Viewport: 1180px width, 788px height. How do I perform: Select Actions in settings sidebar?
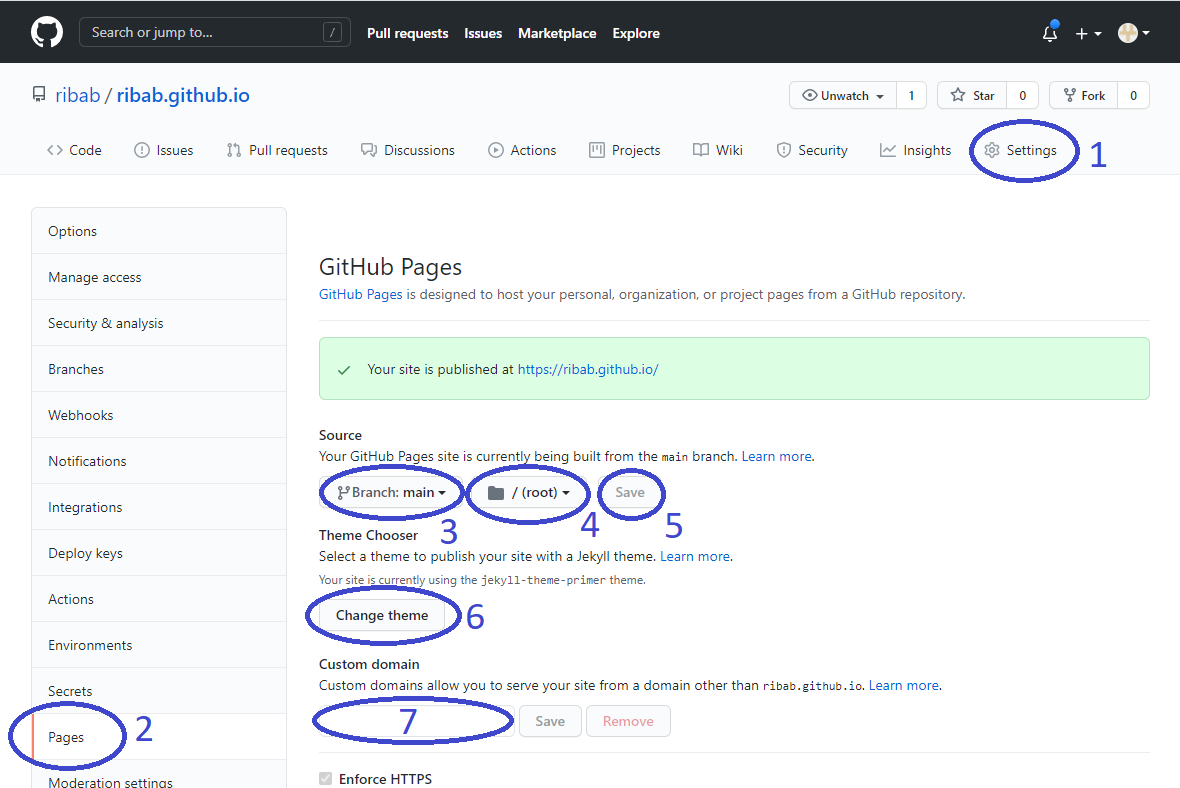(x=159, y=599)
